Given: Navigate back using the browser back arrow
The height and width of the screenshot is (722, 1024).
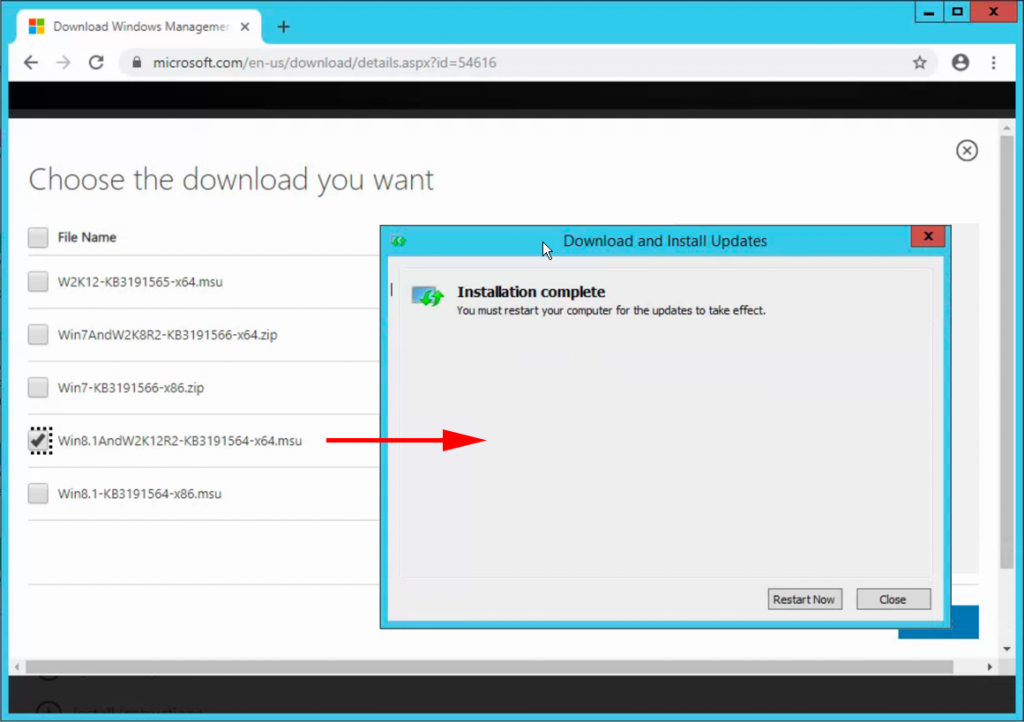Looking at the screenshot, I should tap(30, 62).
